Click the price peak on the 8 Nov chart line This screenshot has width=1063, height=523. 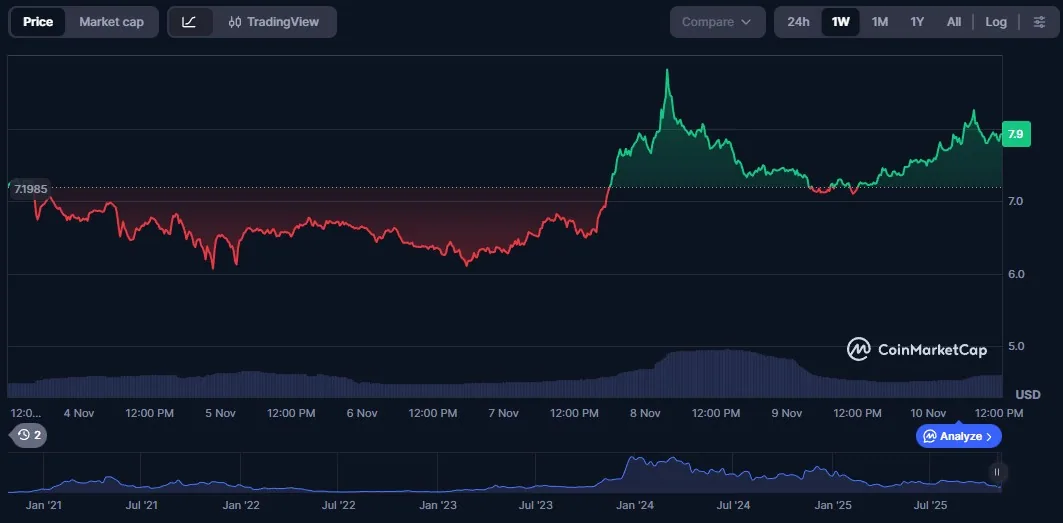[667, 70]
